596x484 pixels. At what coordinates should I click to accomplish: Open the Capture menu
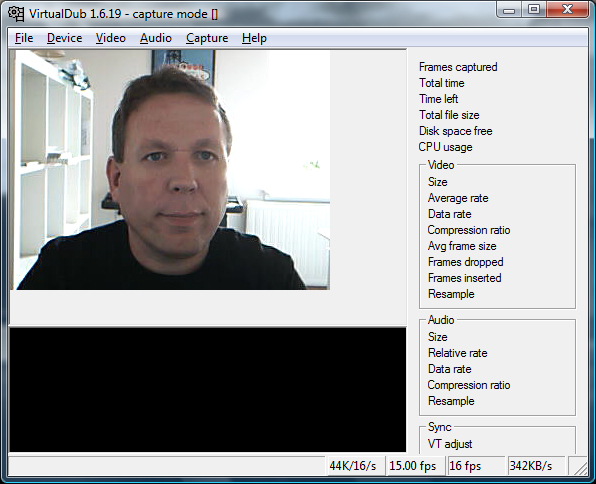(207, 38)
